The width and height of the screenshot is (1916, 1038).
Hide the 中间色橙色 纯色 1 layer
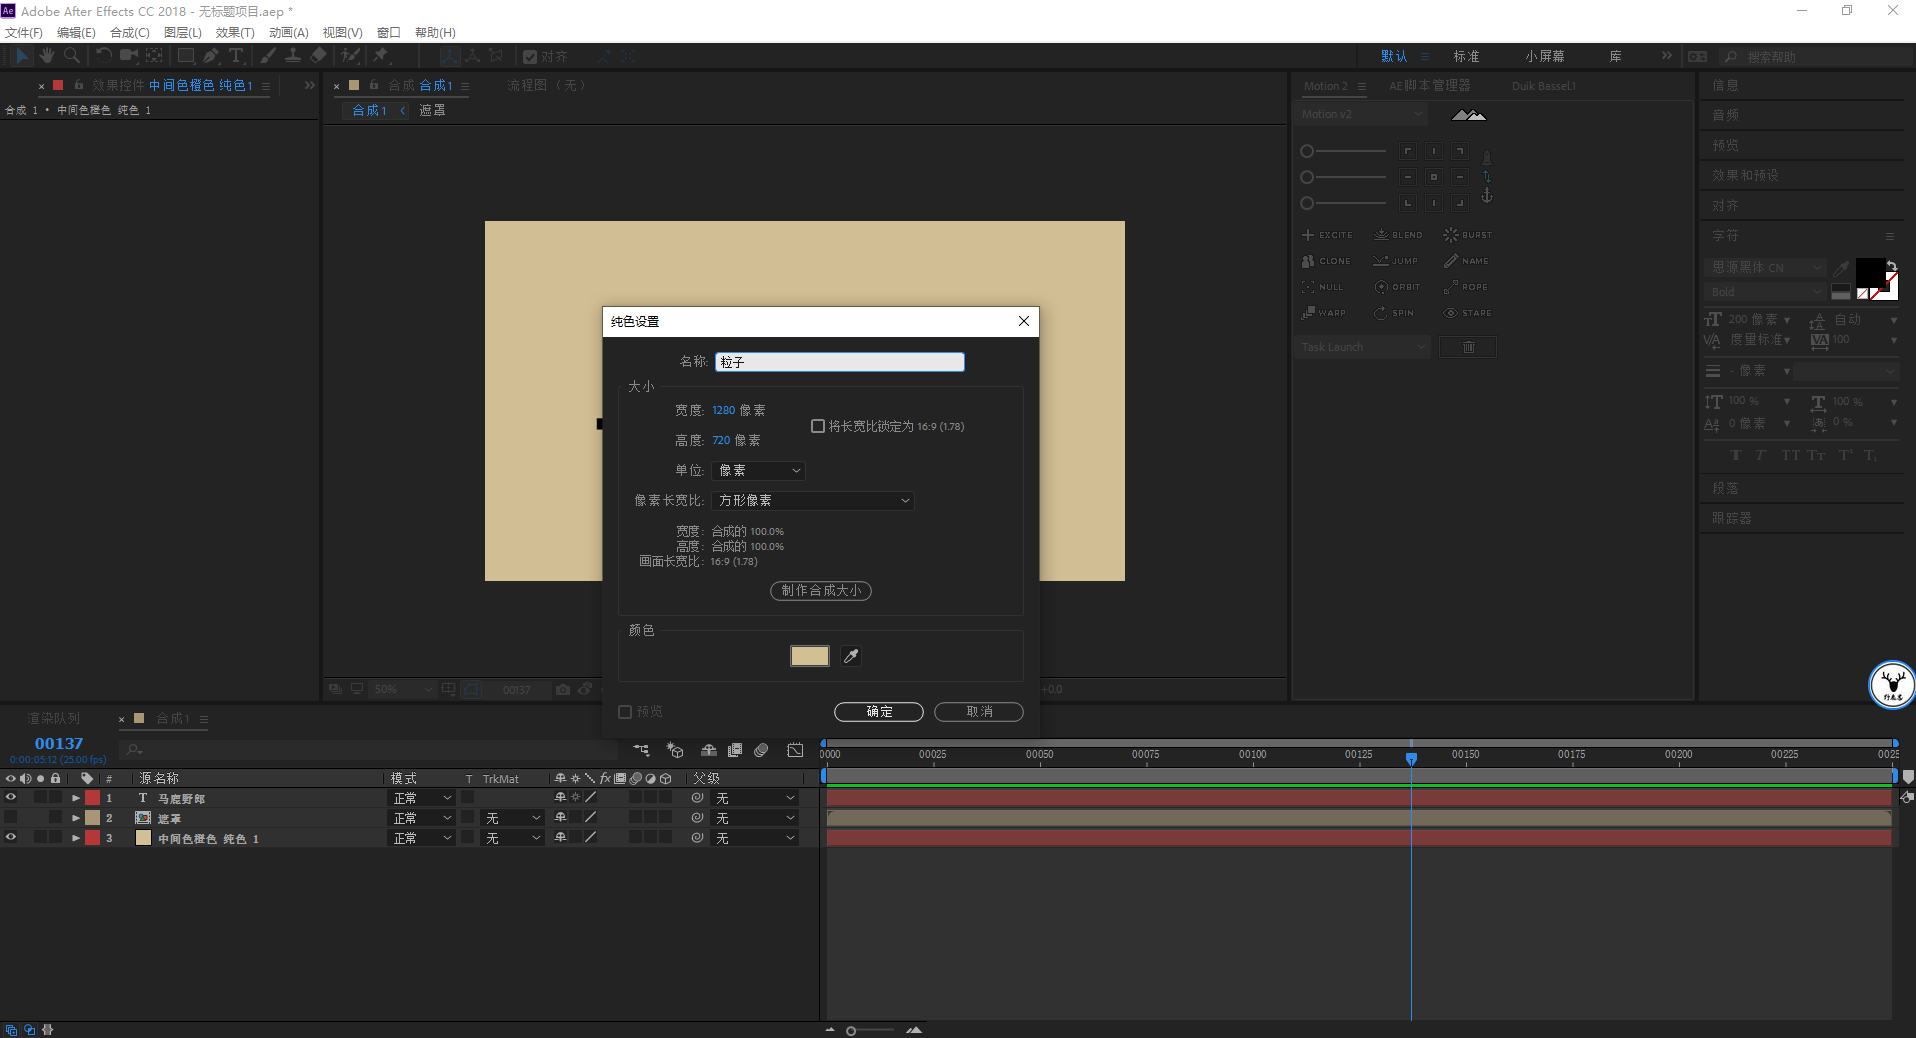(x=11, y=838)
